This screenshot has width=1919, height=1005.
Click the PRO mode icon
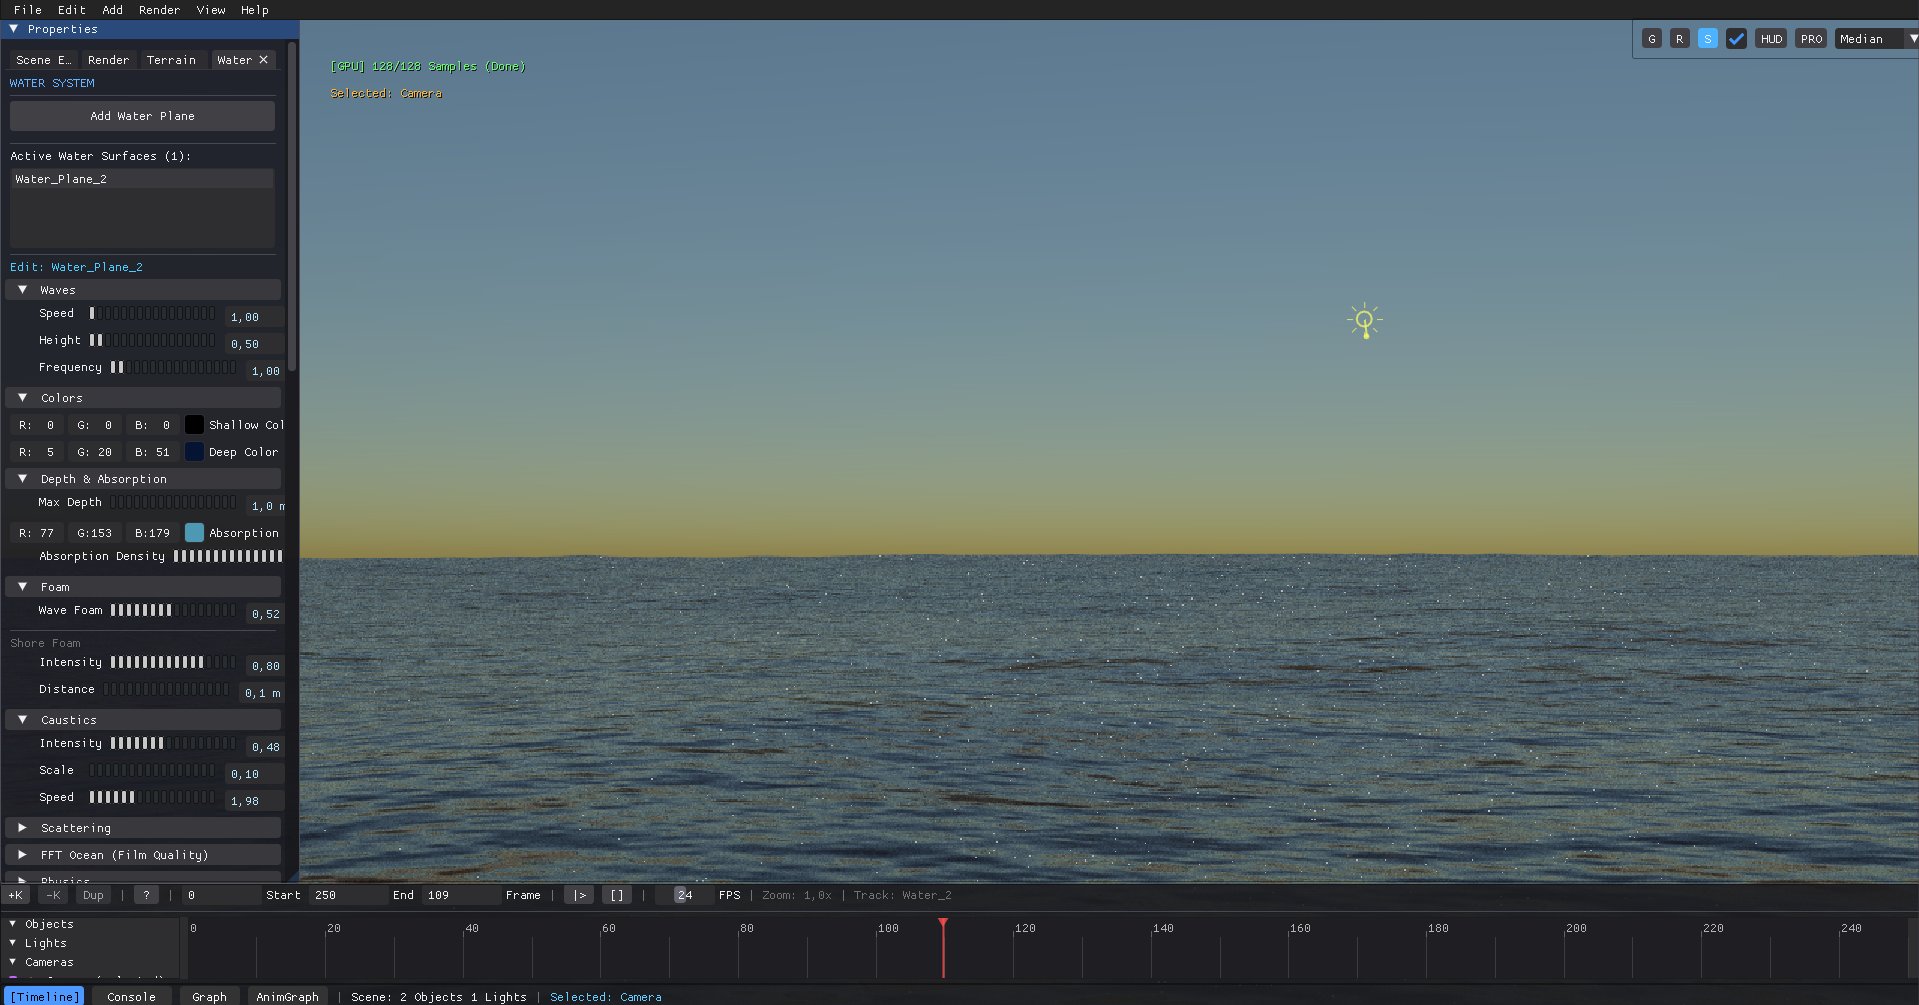(x=1811, y=38)
